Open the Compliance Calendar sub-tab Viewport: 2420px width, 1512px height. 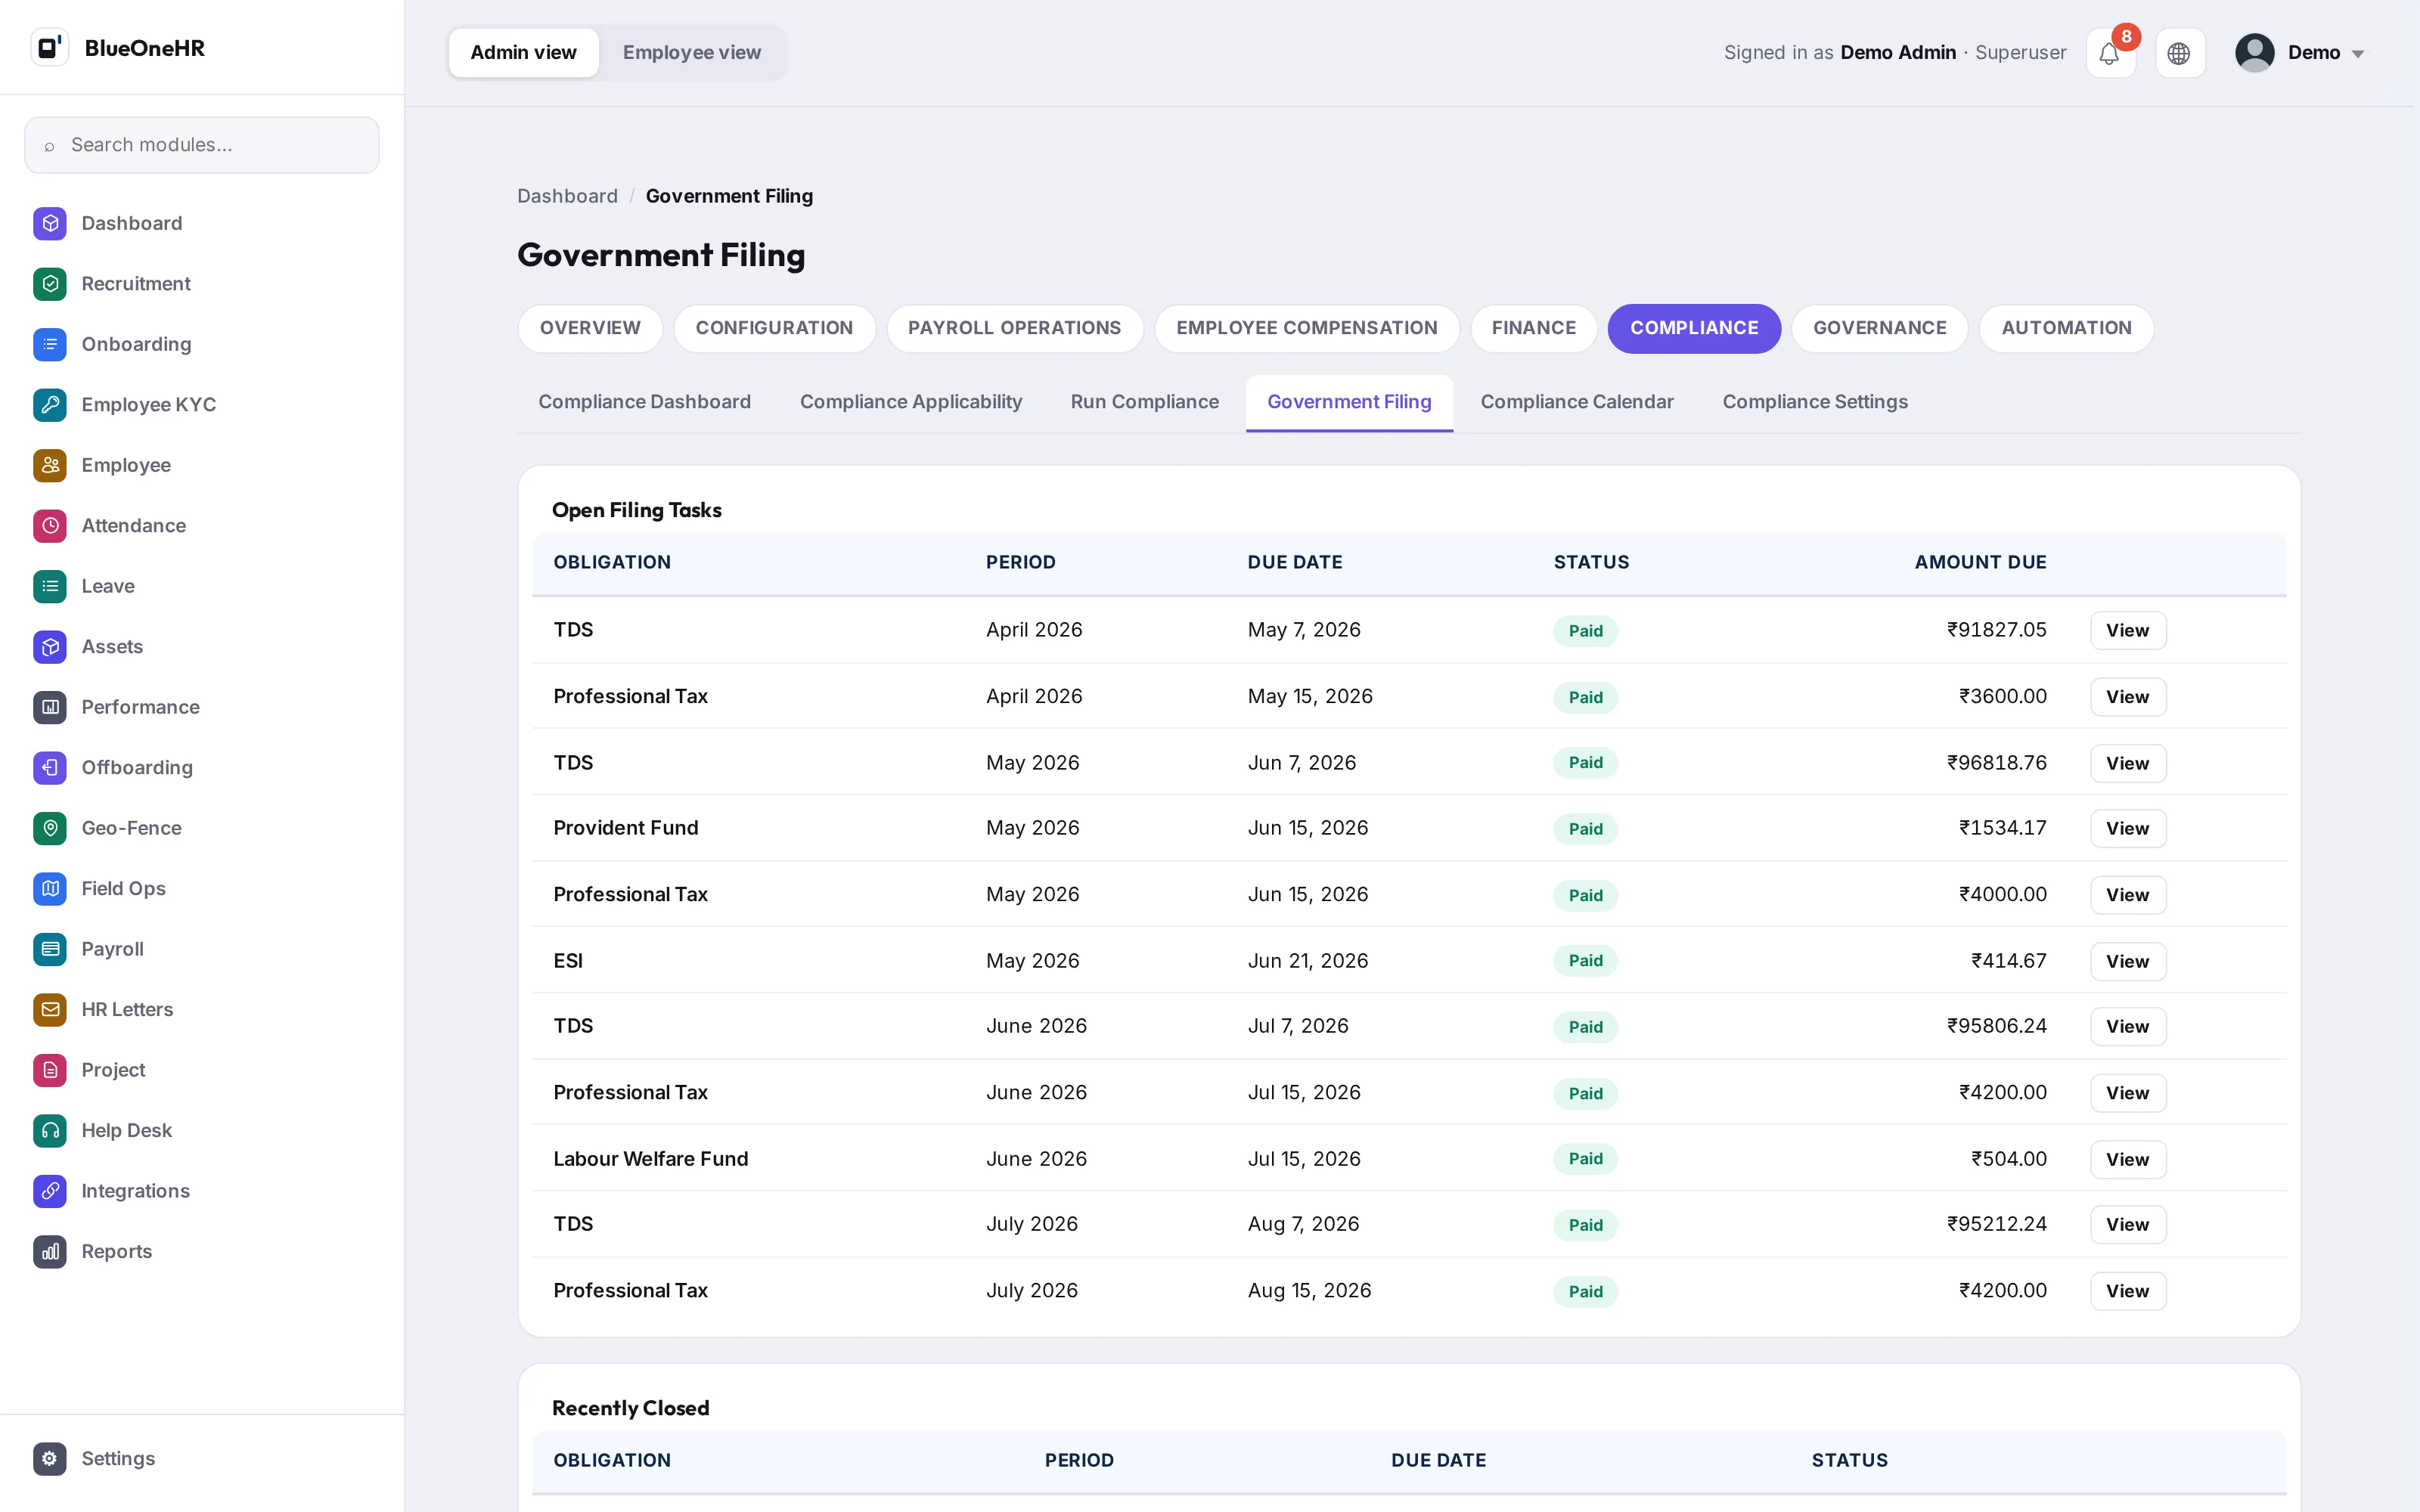point(1576,402)
